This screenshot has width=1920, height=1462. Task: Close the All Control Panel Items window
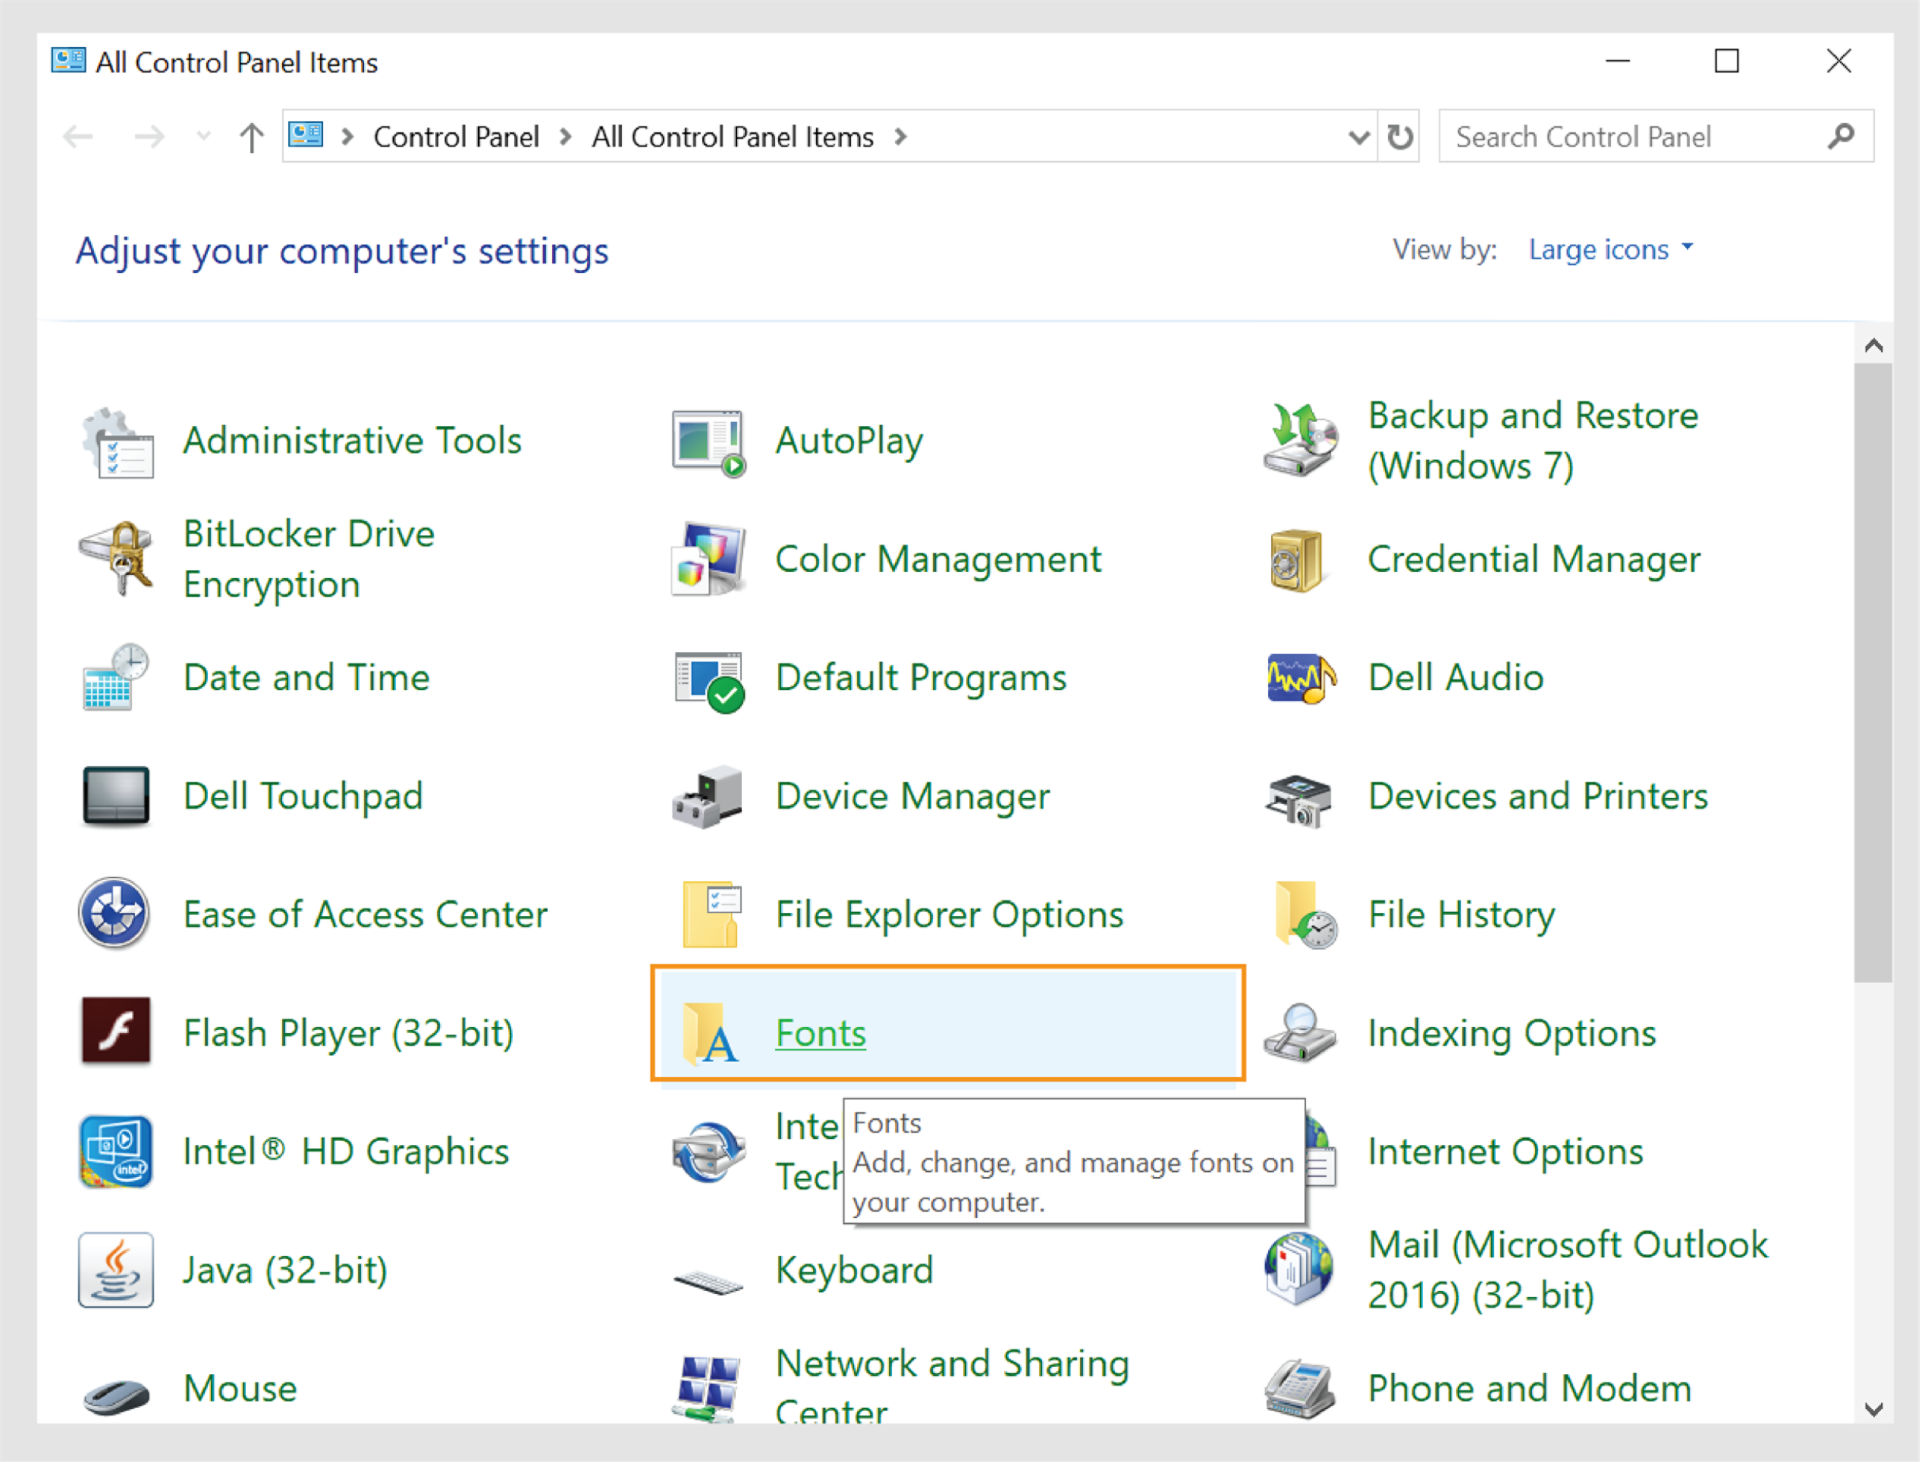pos(1838,61)
